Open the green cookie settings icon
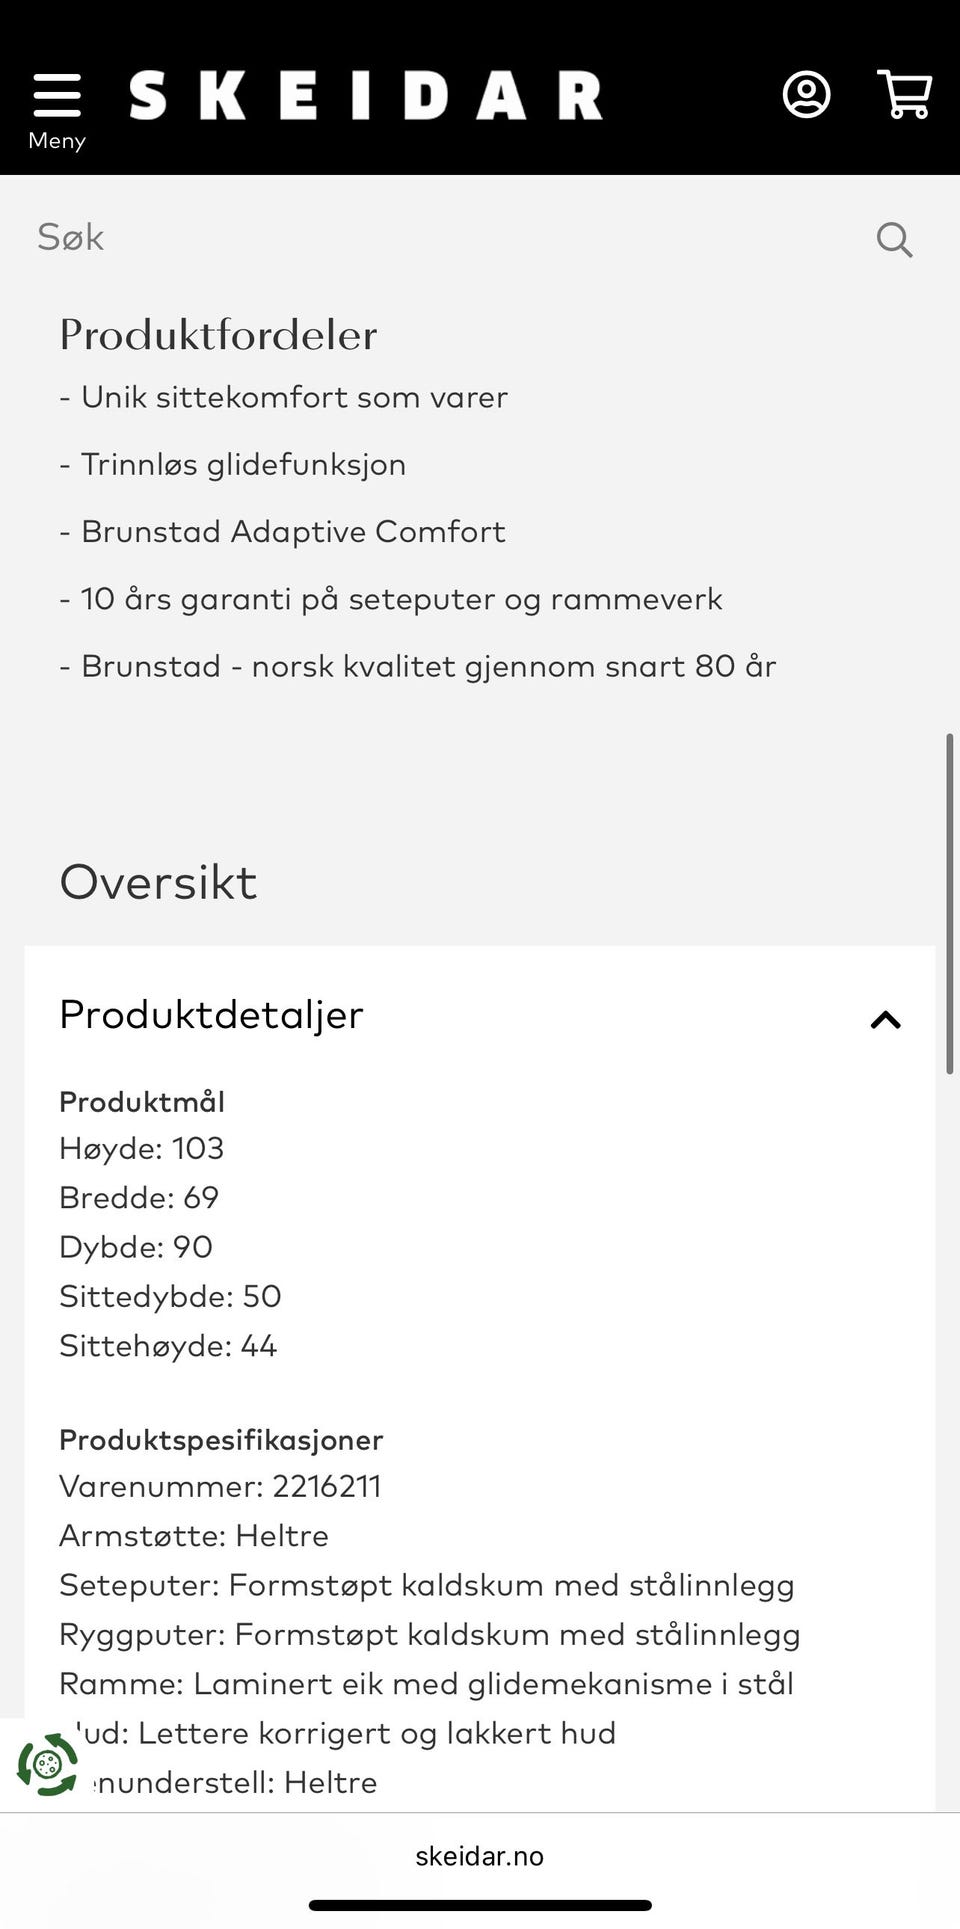The height and width of the screenshot is (1929, 960). tap(48, 1764)
